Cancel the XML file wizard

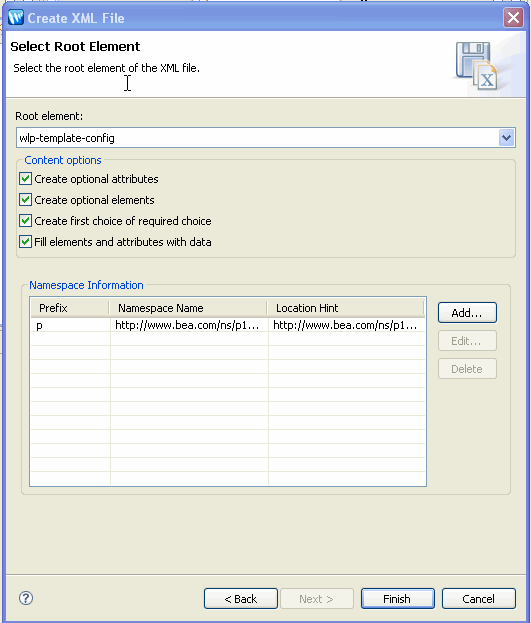point(479,598)
